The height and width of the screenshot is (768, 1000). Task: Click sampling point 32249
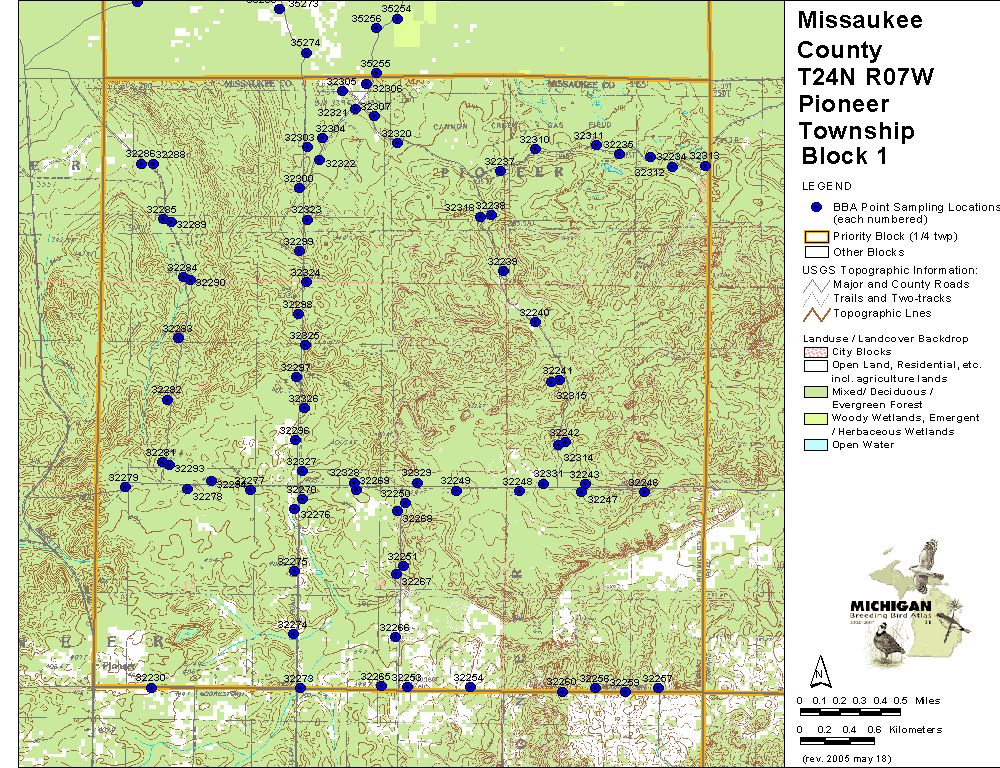point(455,490)
